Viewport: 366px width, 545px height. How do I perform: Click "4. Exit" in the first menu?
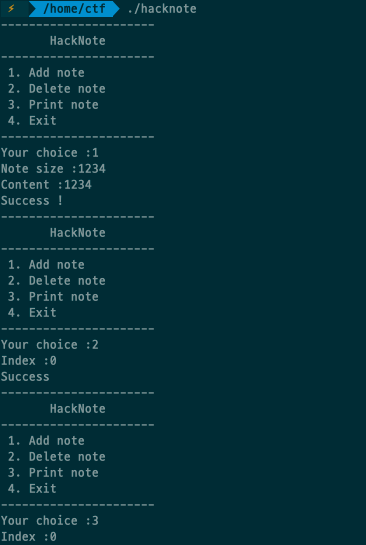32,121
